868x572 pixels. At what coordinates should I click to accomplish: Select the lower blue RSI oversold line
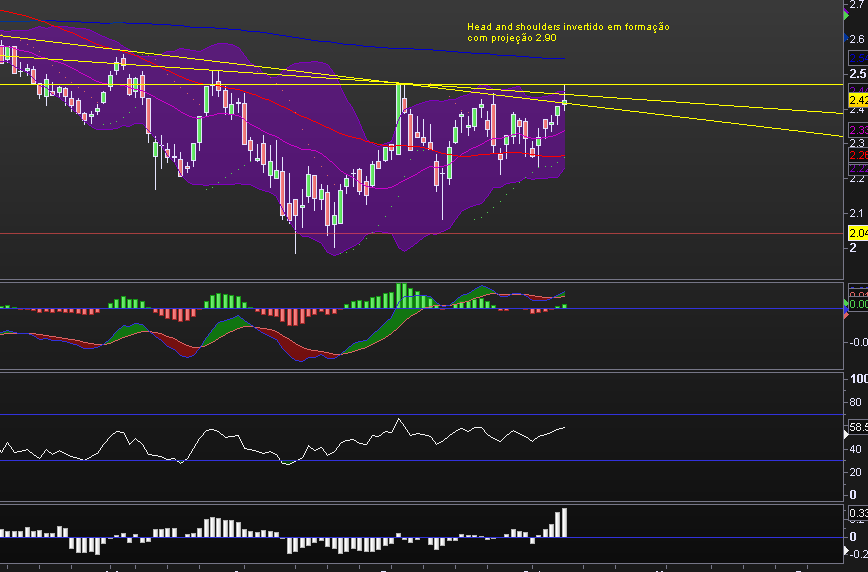pyautogui.click(x=421, y=461)
